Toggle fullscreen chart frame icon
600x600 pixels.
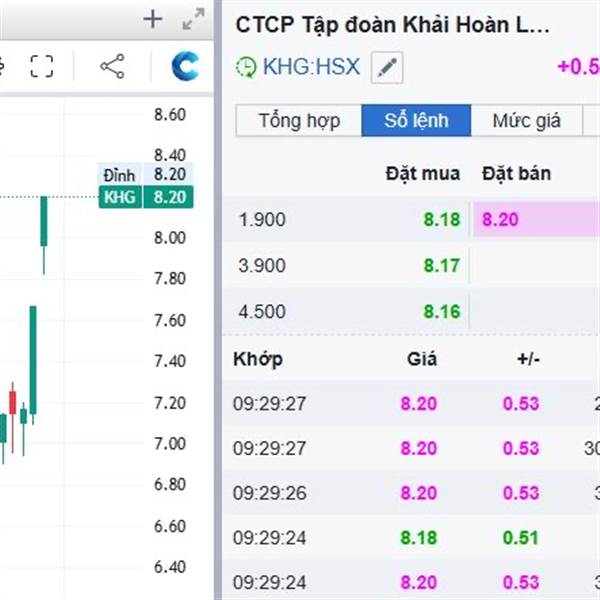[x=41, y=67]
